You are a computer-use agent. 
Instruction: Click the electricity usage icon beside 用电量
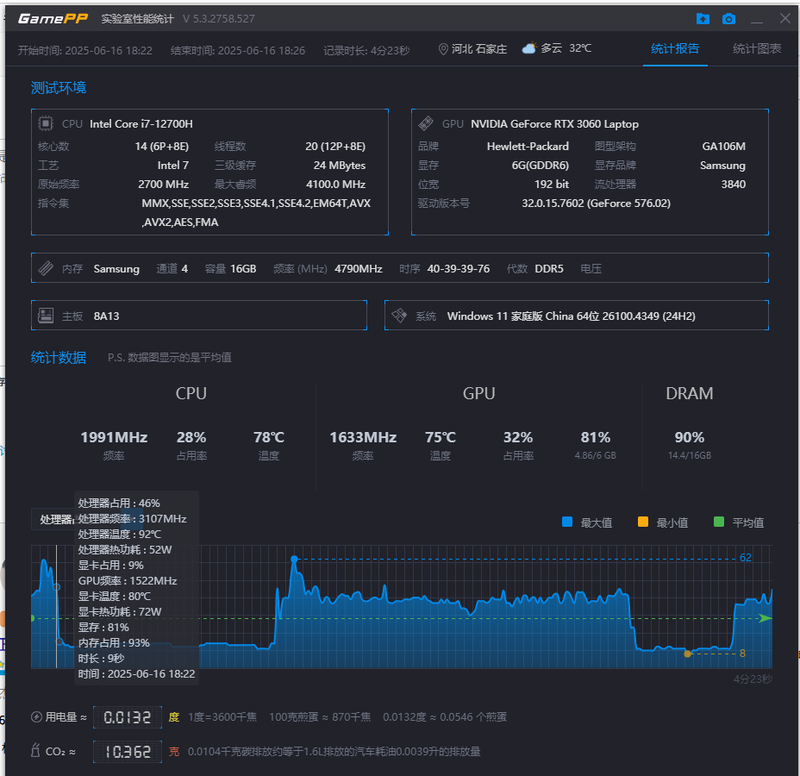tap(37, 717)
